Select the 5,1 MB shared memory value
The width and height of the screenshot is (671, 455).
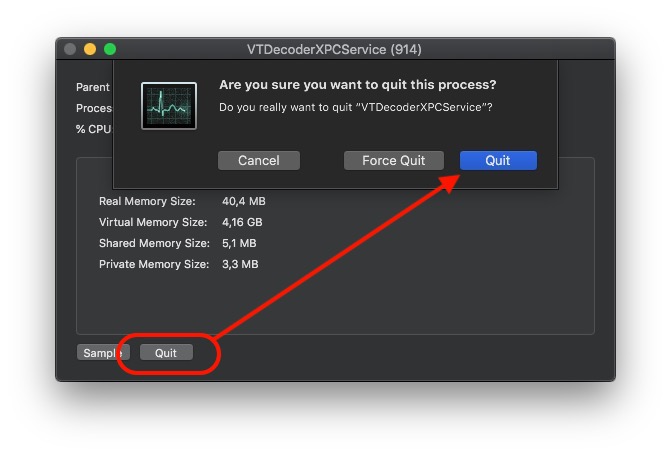coord(239,243)
